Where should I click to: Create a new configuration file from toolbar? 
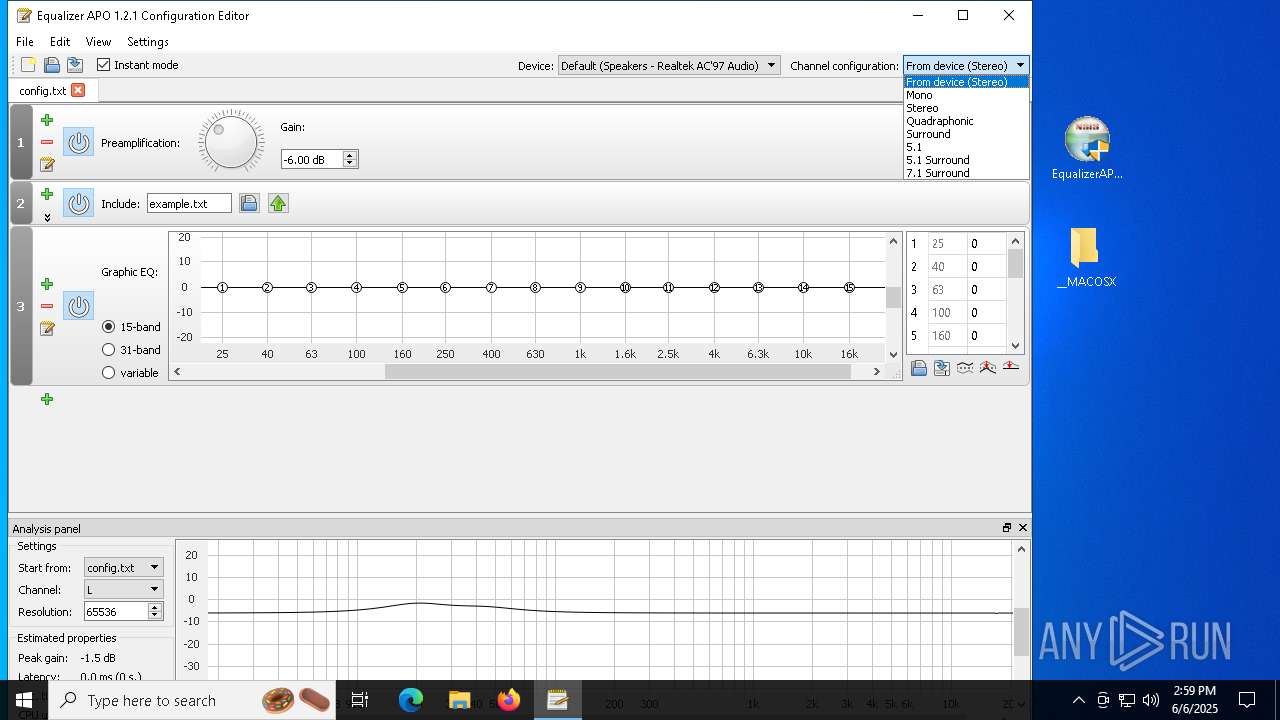28,65
